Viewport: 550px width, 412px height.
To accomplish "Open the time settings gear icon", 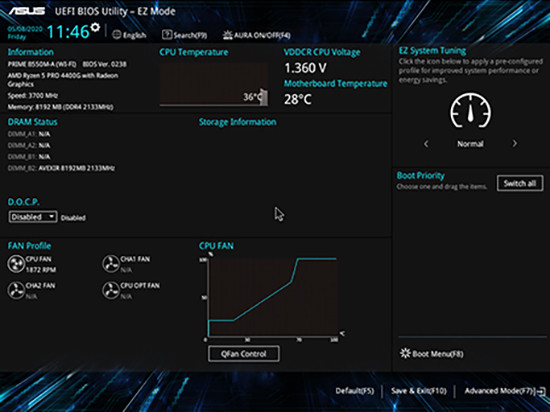I will [95, 27].
